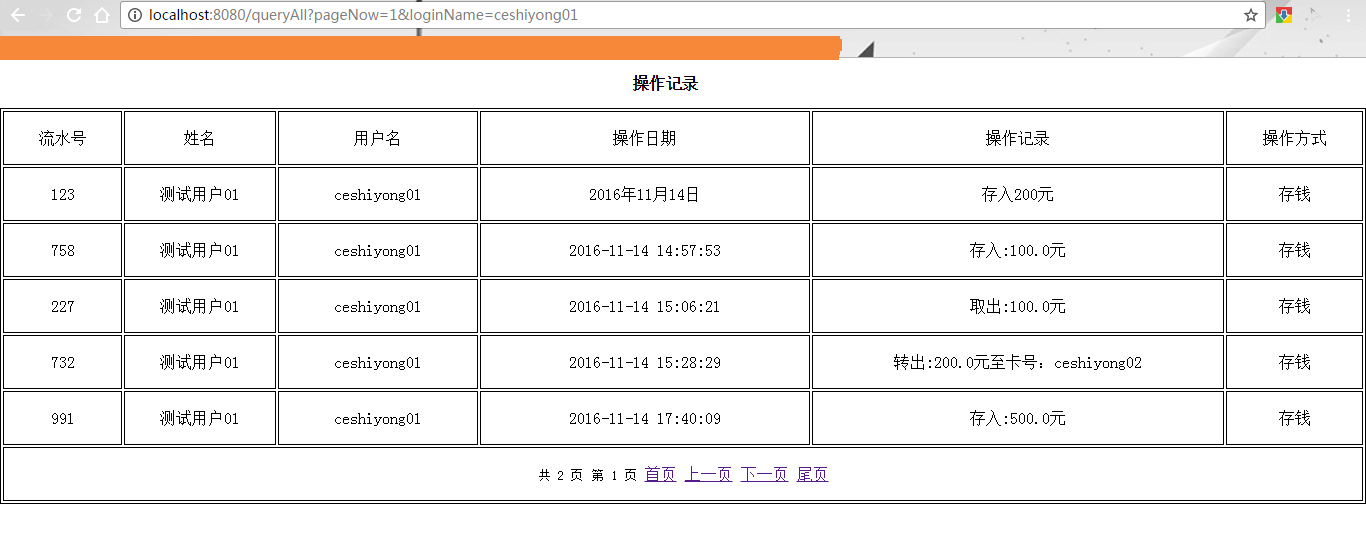The width and height of the screenshot is (1366, 550).
Task: Click date cell 2016-11-14 15:06:21
Action: [645, 306]
